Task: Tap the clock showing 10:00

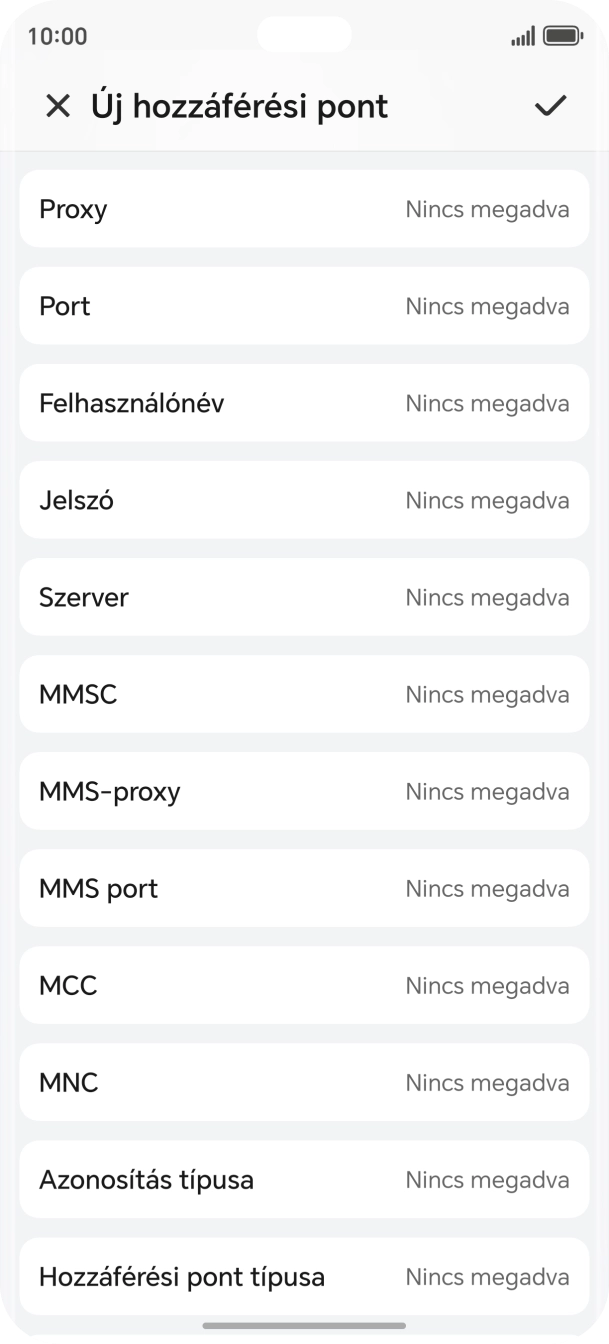Action: point(51,36)
